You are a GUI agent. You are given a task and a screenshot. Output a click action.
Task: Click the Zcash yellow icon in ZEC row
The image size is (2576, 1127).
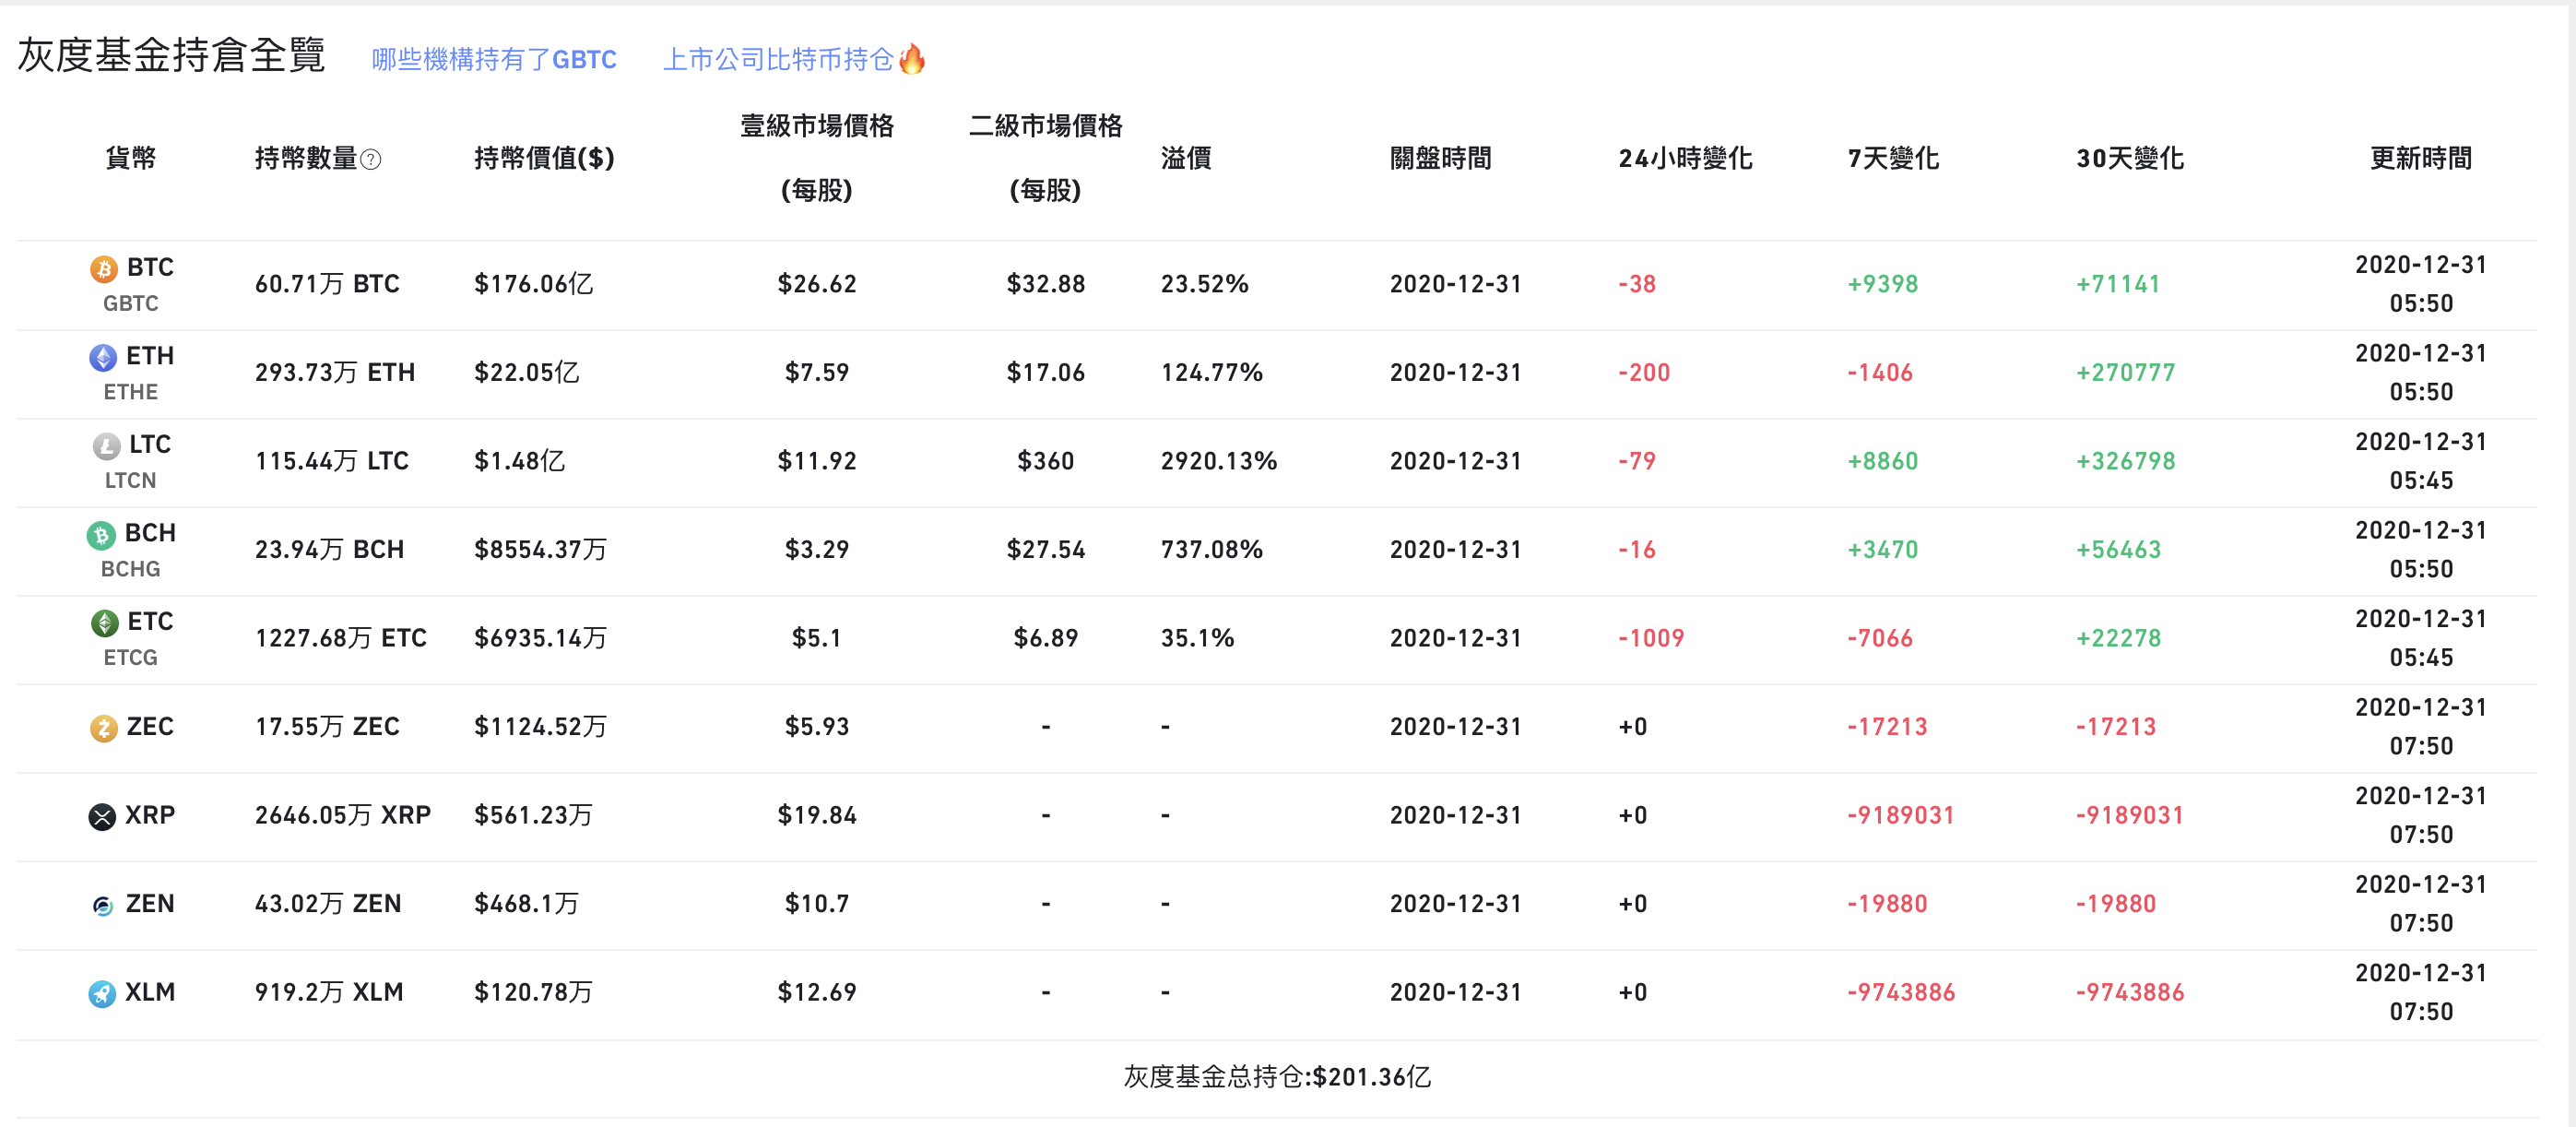[103, 727]
